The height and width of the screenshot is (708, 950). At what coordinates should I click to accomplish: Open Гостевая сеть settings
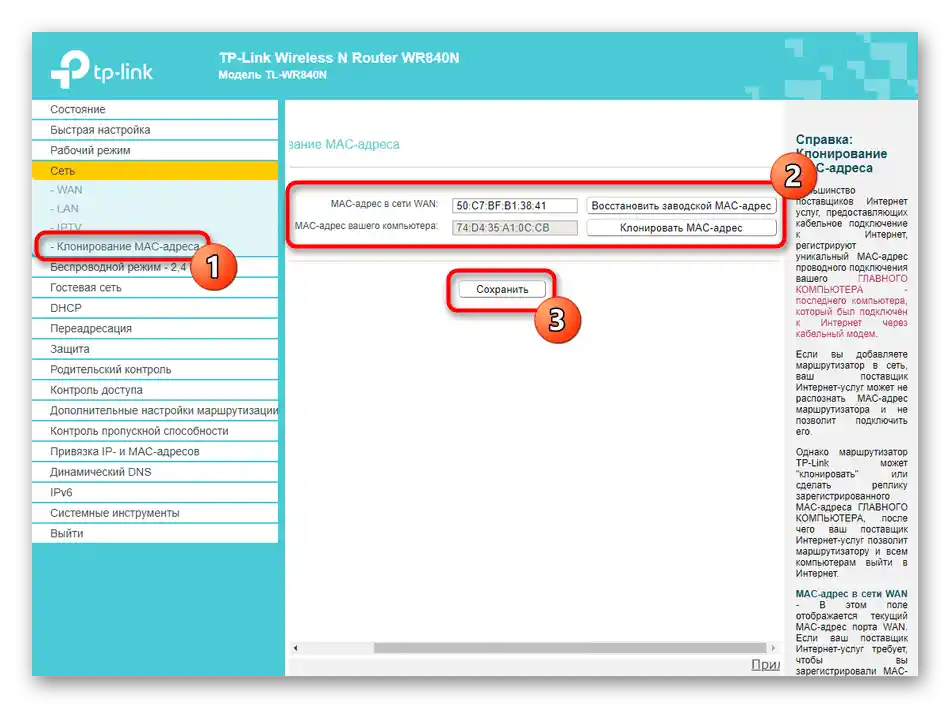[155, 288]
